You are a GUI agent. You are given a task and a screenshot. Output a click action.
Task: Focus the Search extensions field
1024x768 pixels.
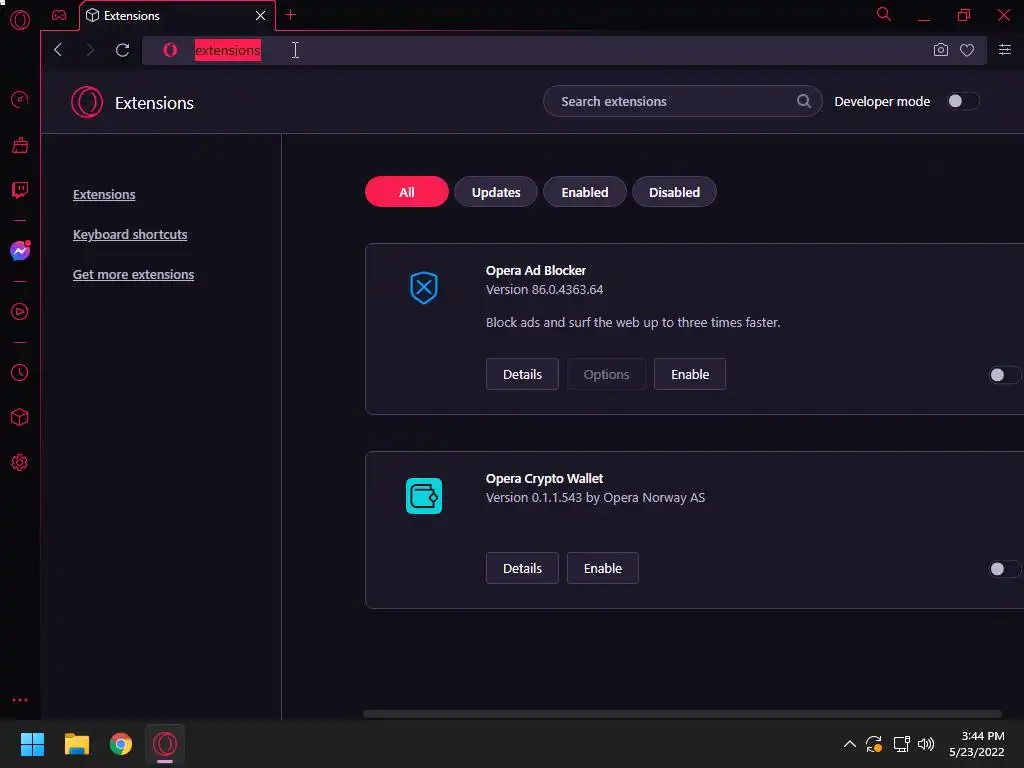pyautogui.click(x=682, y=101)
